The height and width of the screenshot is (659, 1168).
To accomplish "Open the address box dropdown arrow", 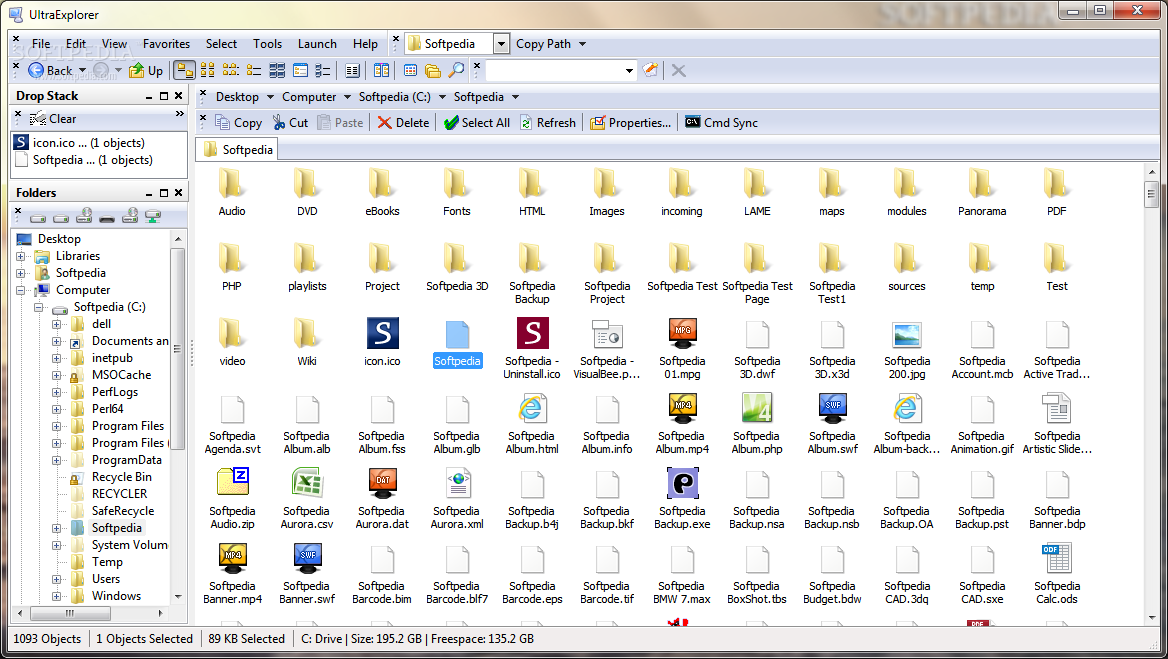I will (629, 71).
